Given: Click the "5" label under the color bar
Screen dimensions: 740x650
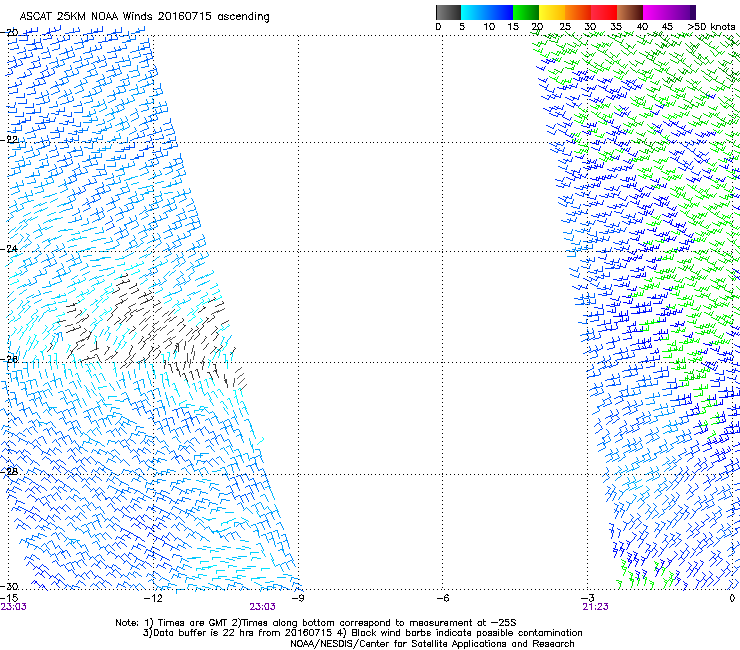Looking at the screenshot, I should coord(462,26).
